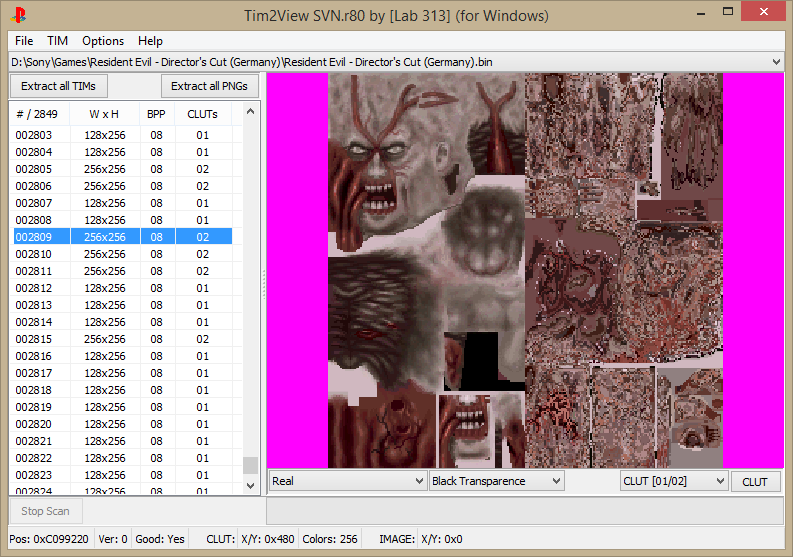Open the Options menu

click(103, 41)
